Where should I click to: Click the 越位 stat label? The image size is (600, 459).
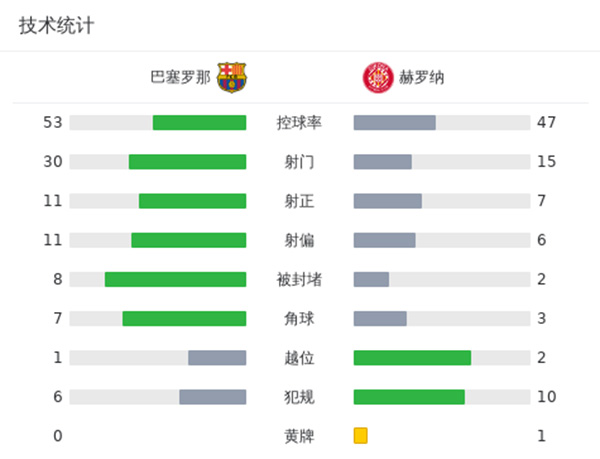pyautogui.click(x=299, y=358)
